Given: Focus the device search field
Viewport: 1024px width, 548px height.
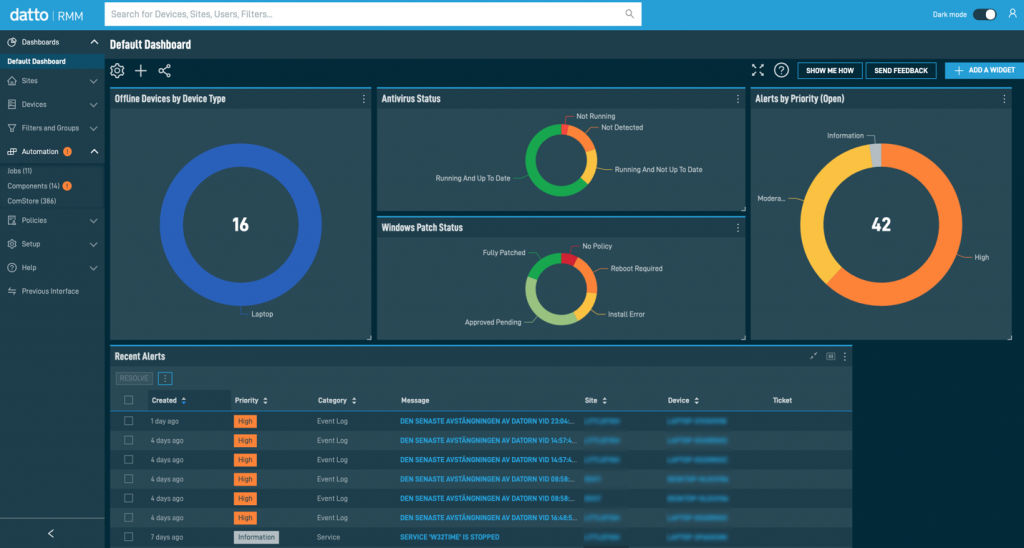Looking at the screenshot, I should [372, 14].
